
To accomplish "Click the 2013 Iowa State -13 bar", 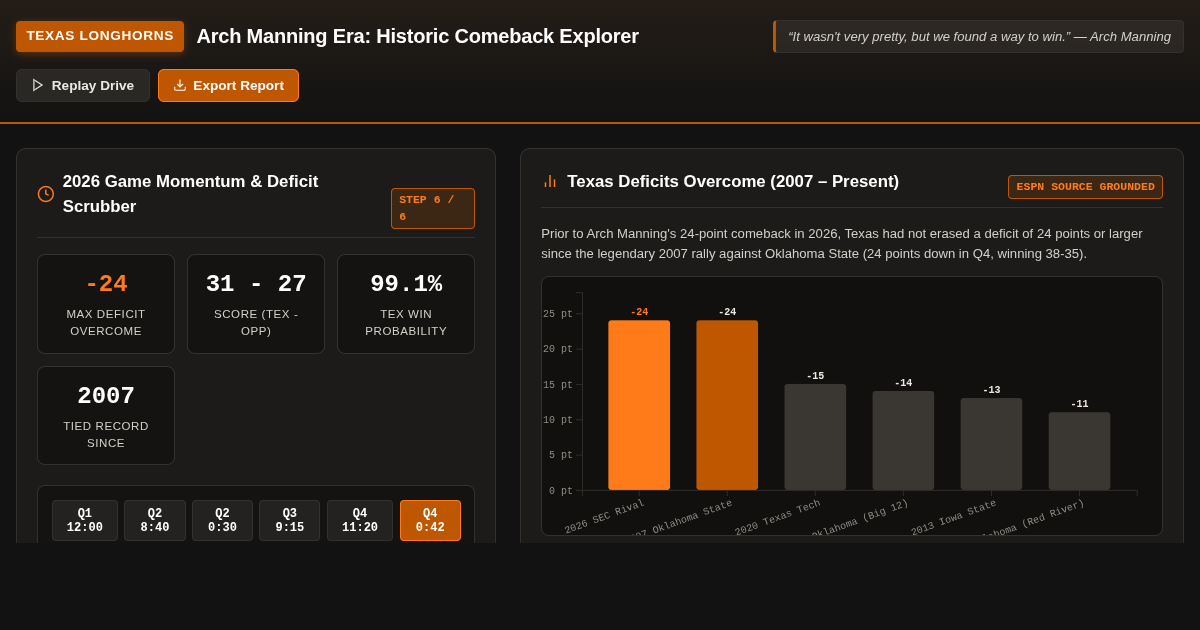I will [x=991, y=444].
